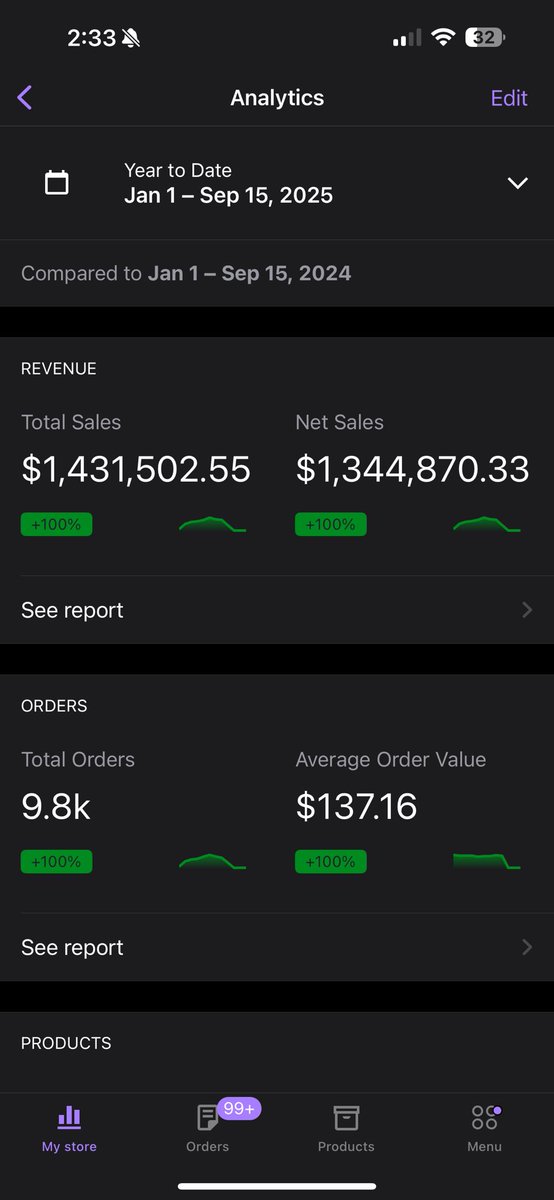Tap the chevron on Orders See report row

tap(527, 947)
